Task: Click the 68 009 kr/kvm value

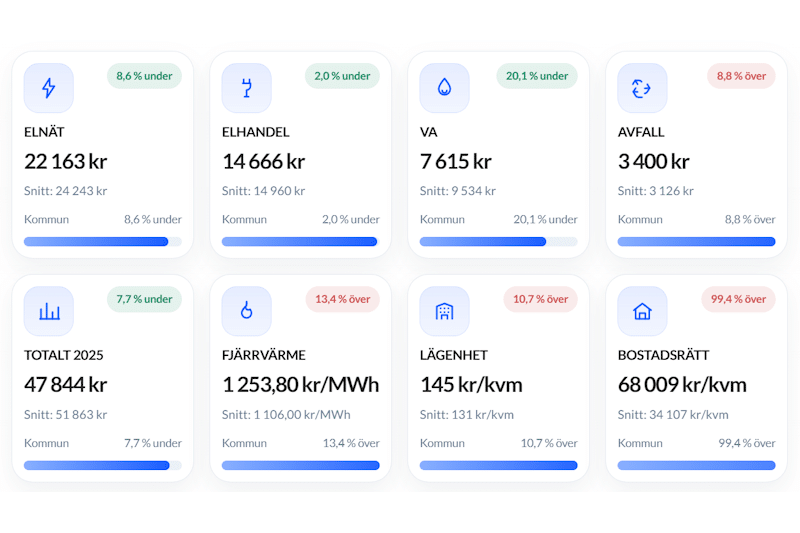Action: pos(682,384)
